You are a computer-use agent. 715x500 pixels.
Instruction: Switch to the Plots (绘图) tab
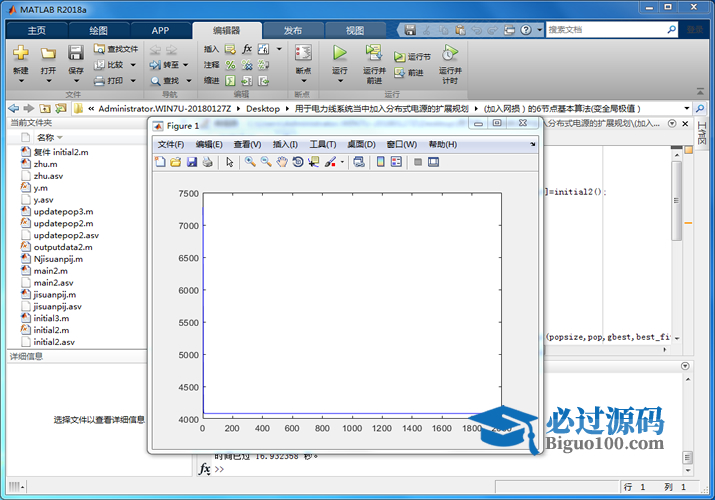click(x=98, y=31)
